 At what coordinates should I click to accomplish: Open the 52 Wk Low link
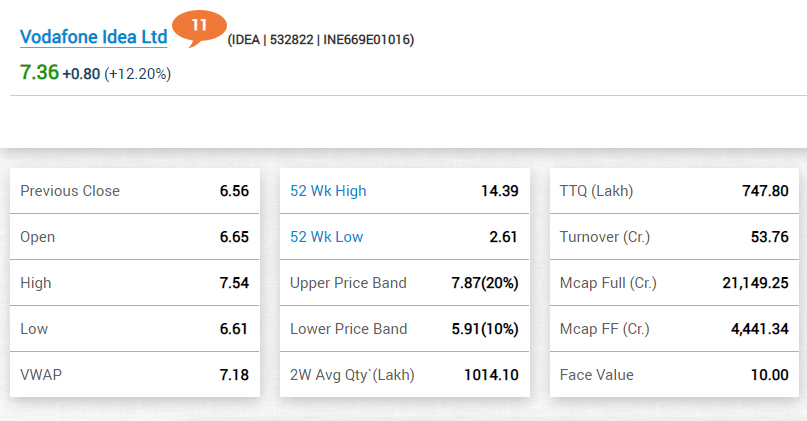click(326, 237)
